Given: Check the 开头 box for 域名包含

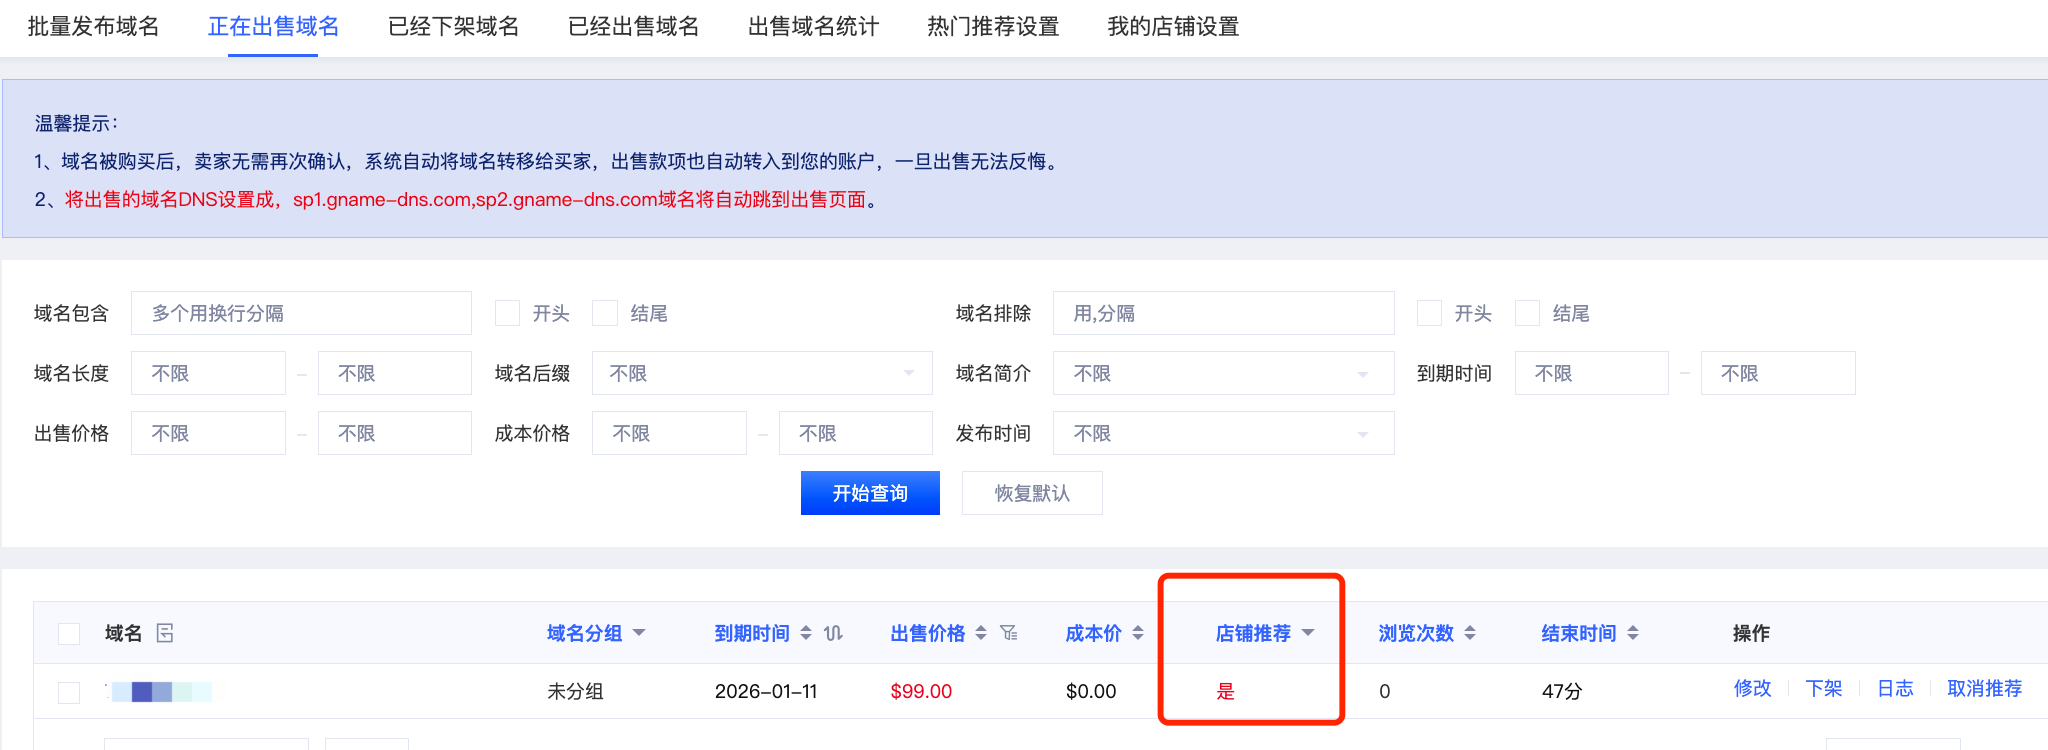Looking at the screenshot, I should [x=508, y=314].
